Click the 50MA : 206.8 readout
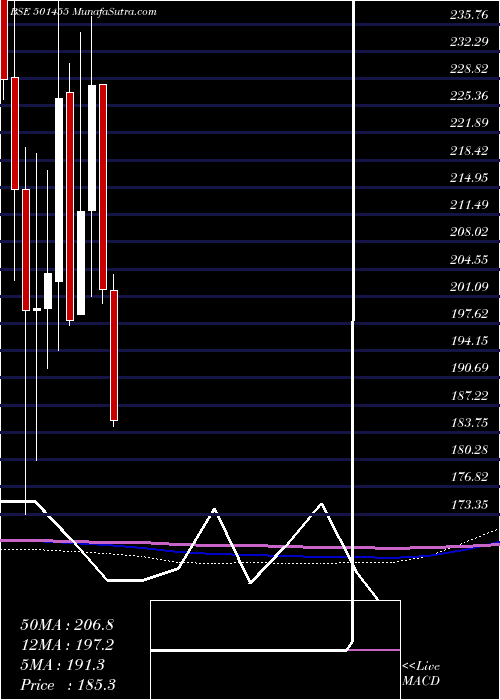This screenshot has height=700, width=500. pos(67,625)
